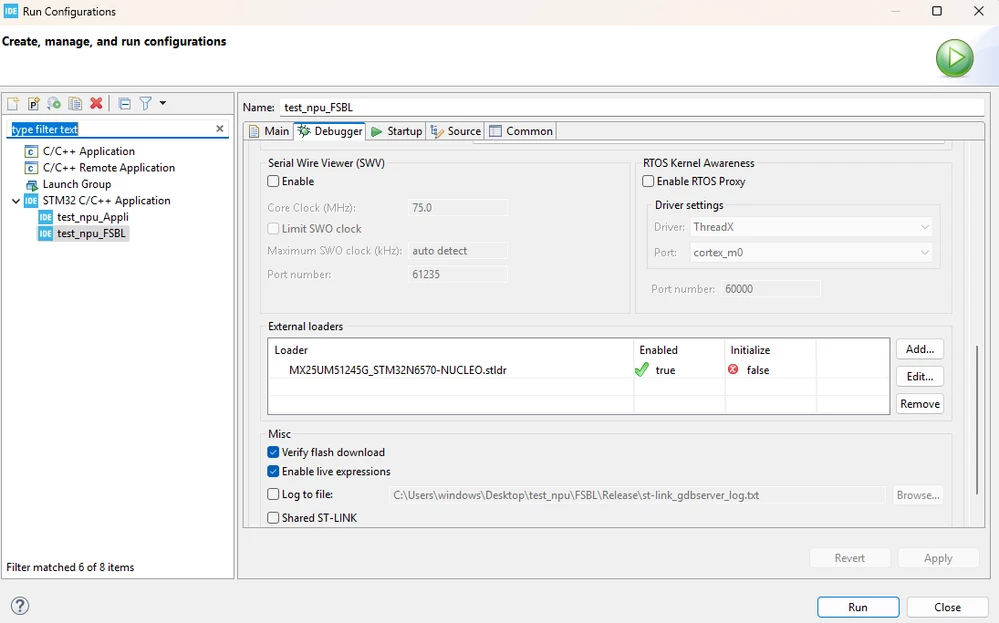Toggle Shared ST-LINK option
The width and height of the screenshot is (999, 623).
point(273,518)
